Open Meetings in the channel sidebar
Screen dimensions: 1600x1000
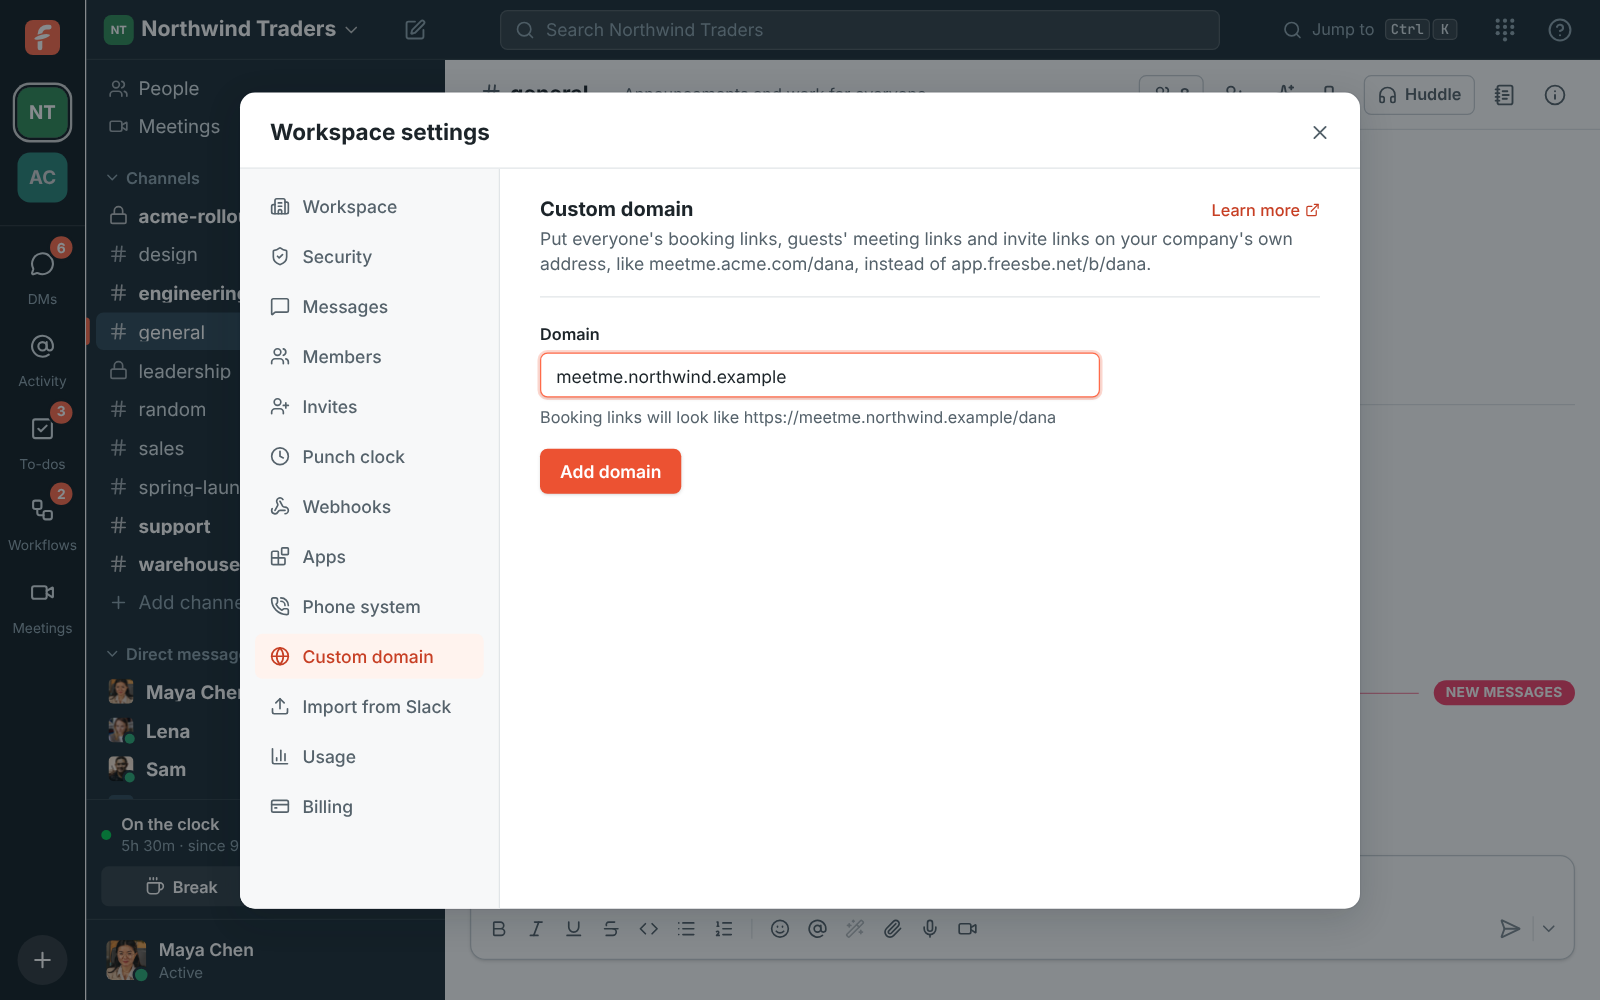click(168, 126)
